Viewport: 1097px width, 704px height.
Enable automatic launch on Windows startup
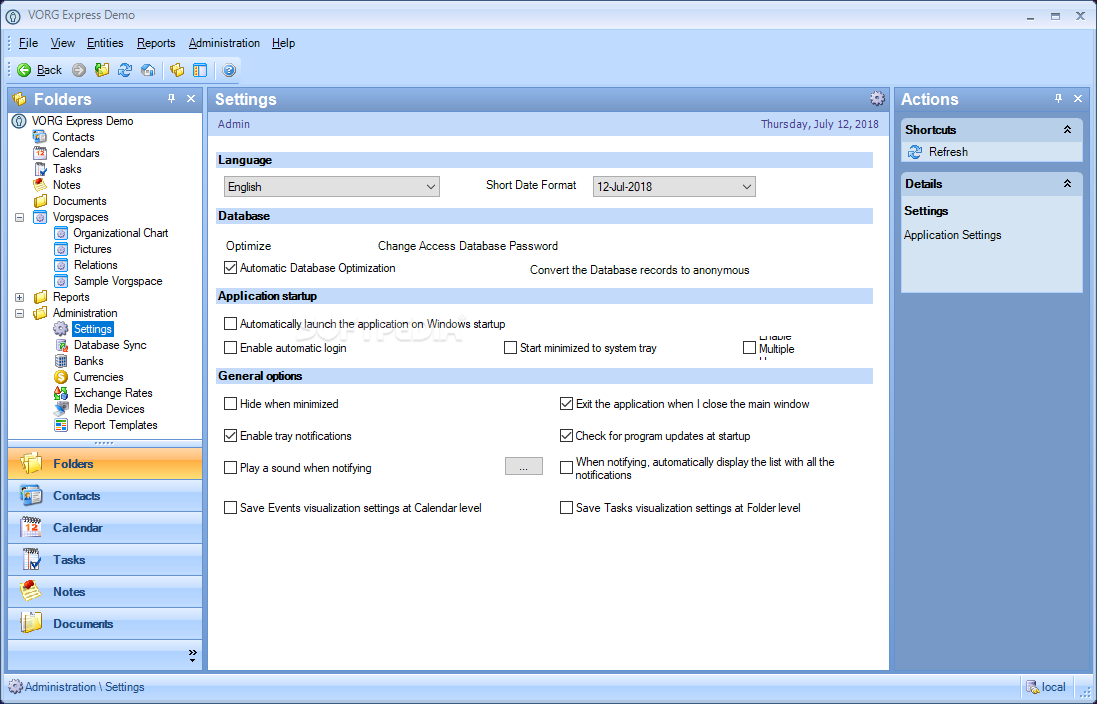(230, 324)
